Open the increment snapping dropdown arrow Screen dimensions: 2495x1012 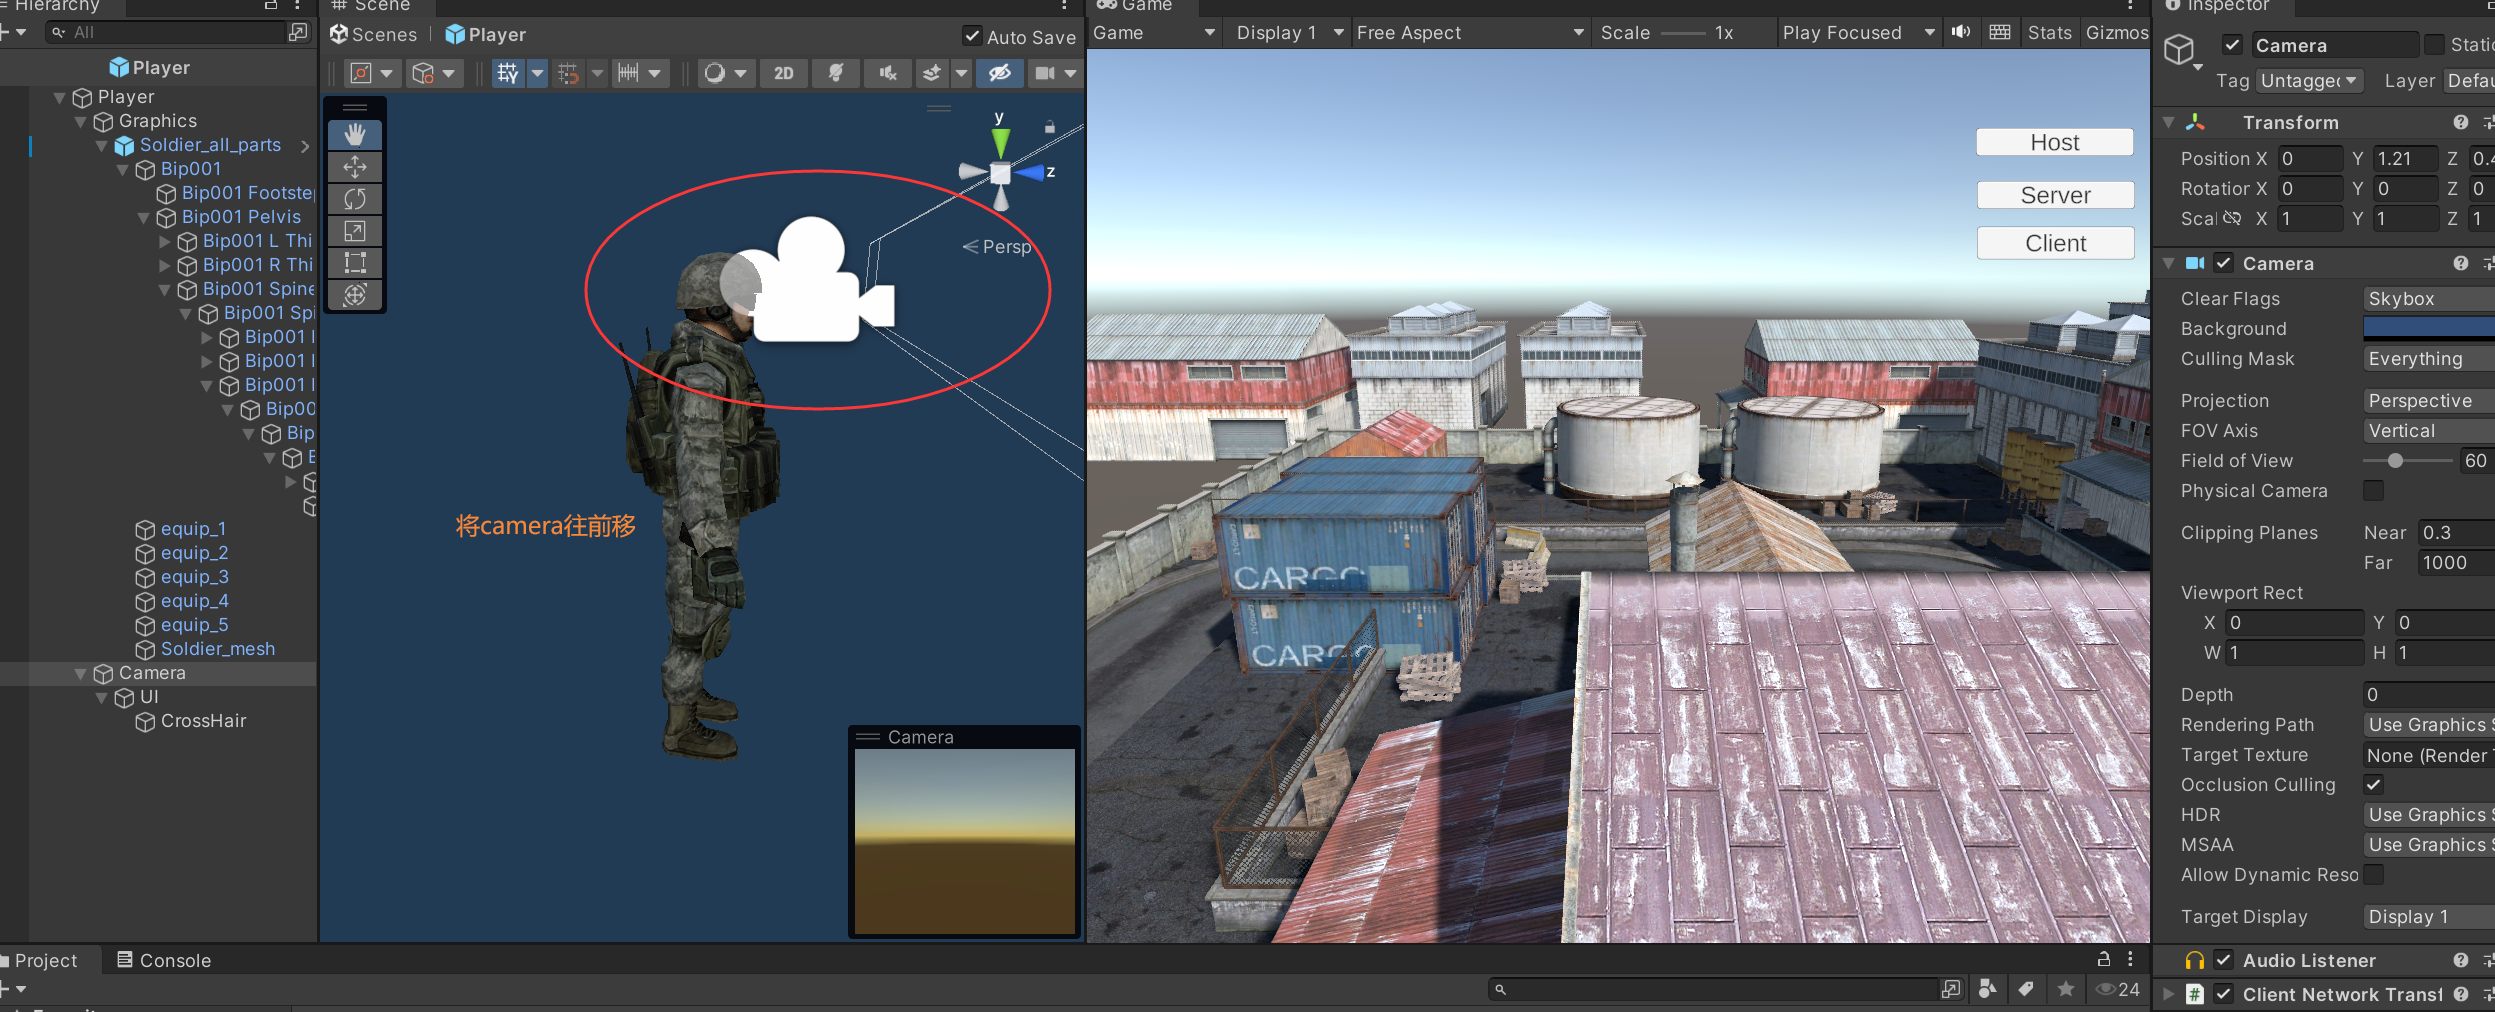pos(655,73)
